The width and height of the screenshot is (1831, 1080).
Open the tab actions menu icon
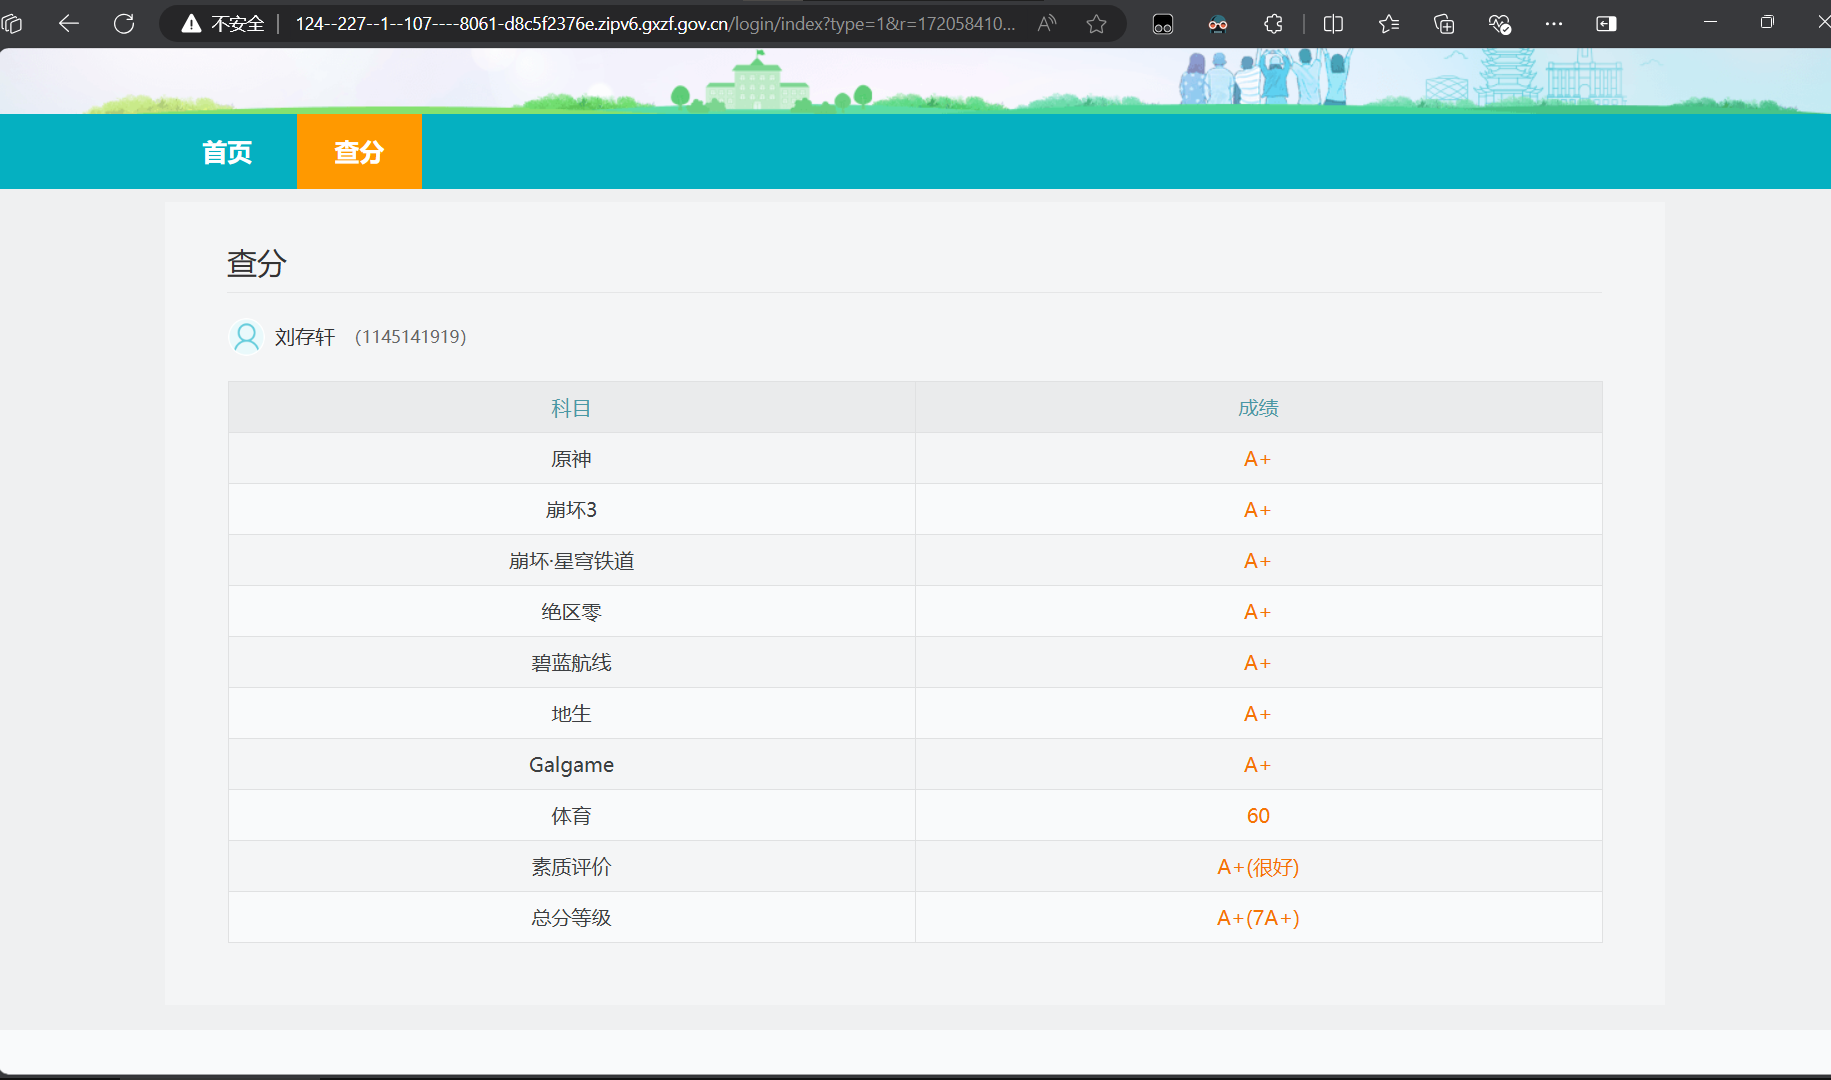point(12,23)
